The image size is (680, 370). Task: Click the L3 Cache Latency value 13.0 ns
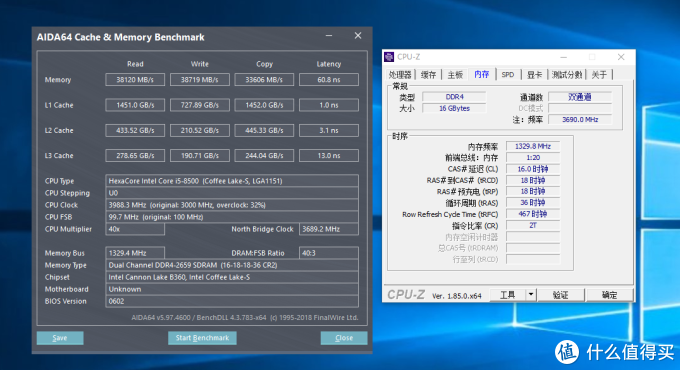click(329, 155)
